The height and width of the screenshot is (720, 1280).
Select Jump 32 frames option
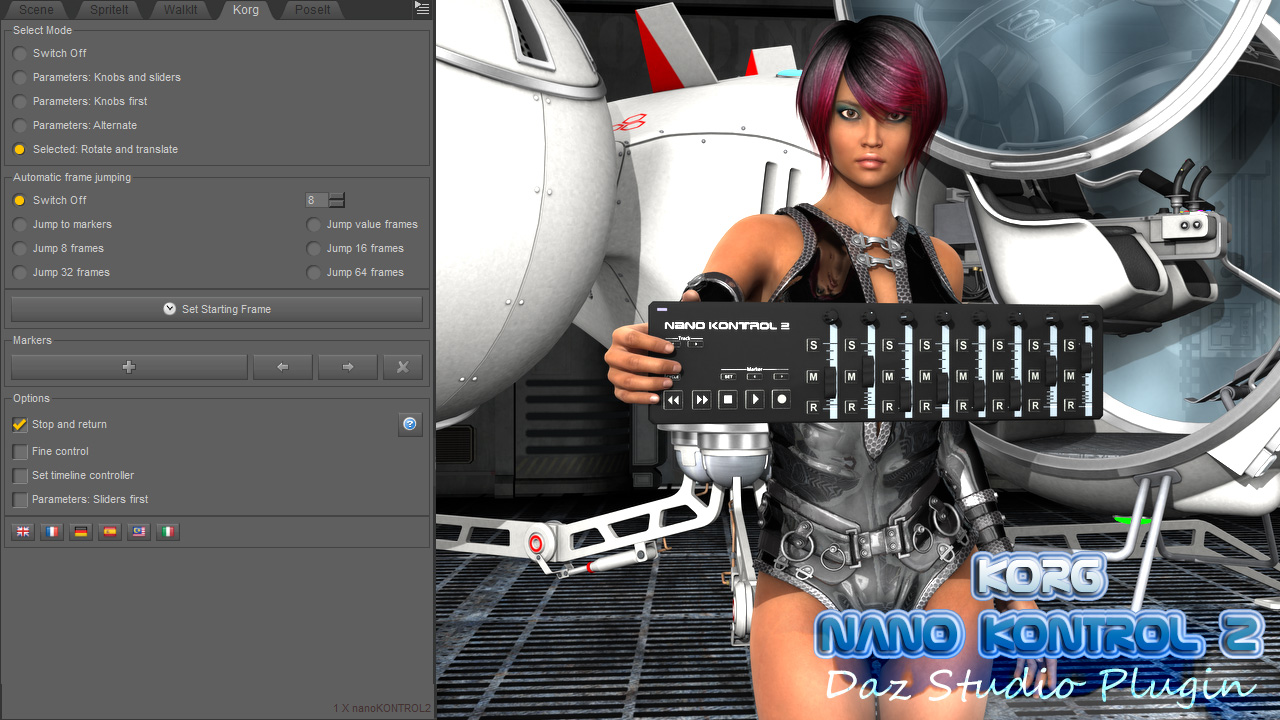coord(61,272)
